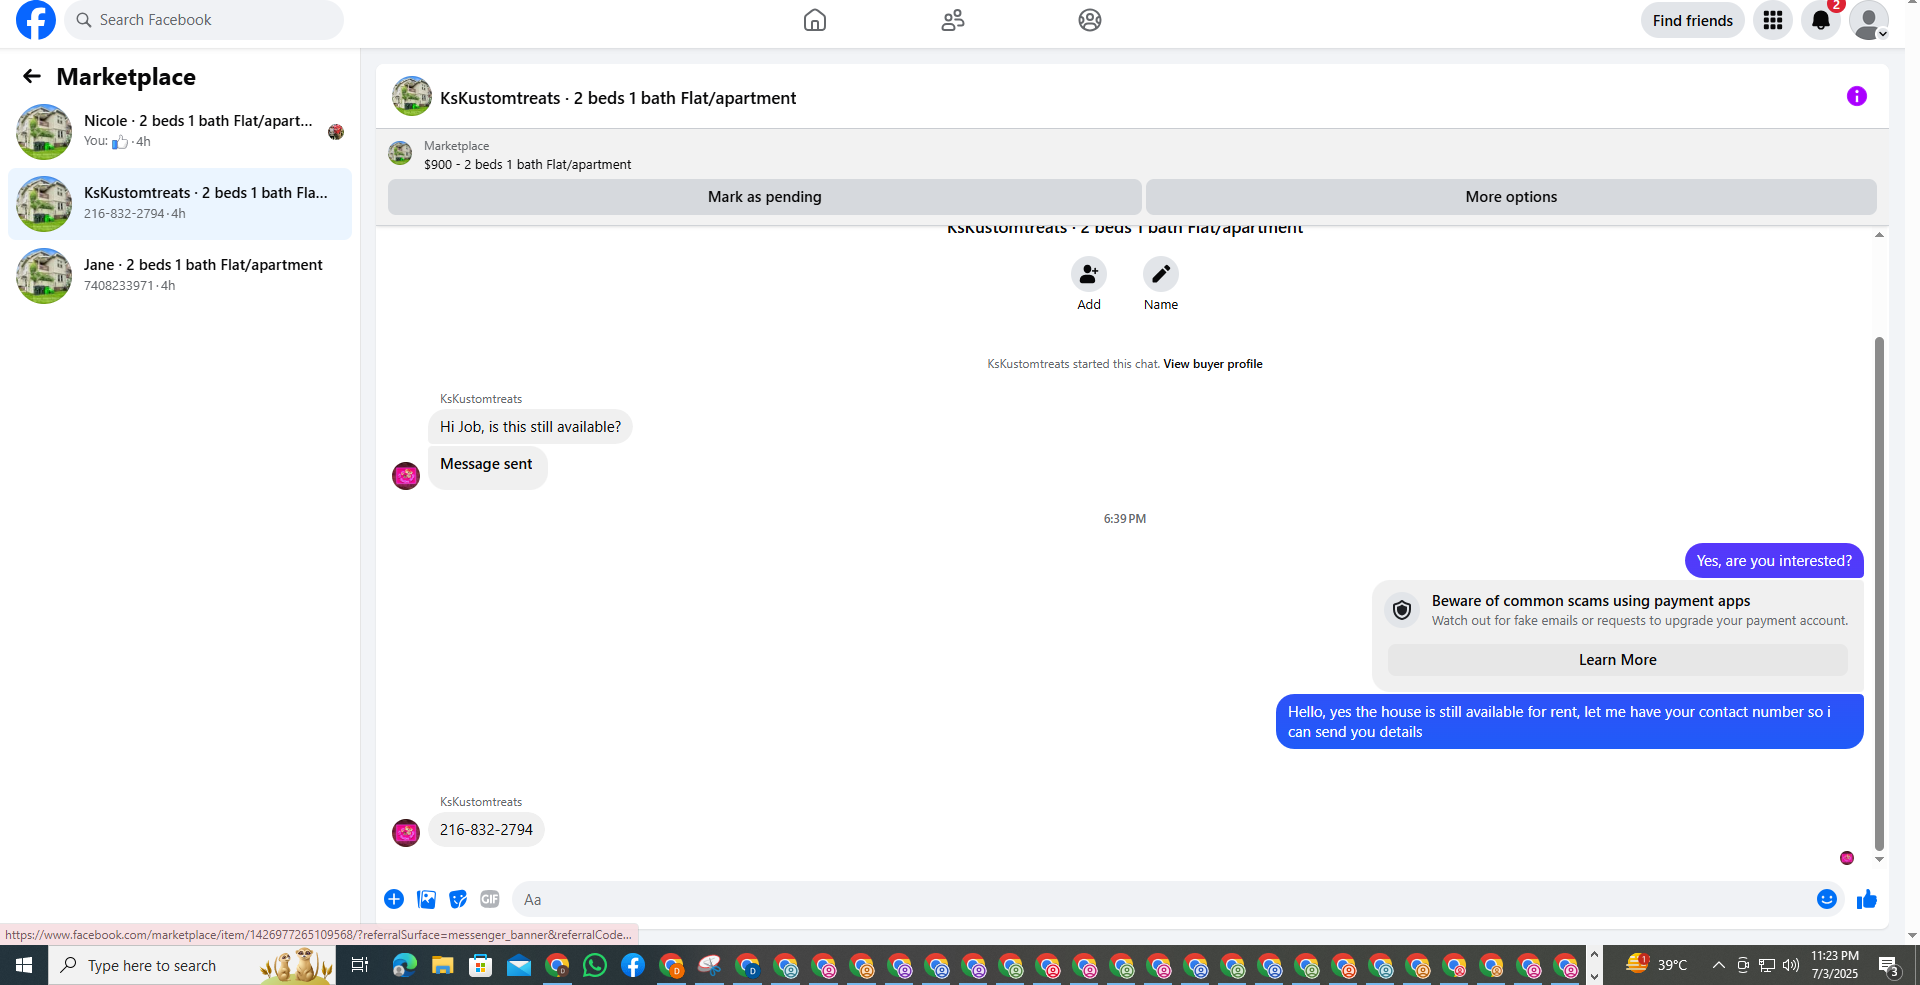Choose a sticker icon
1920x985 pixels.
pos(458,899)
